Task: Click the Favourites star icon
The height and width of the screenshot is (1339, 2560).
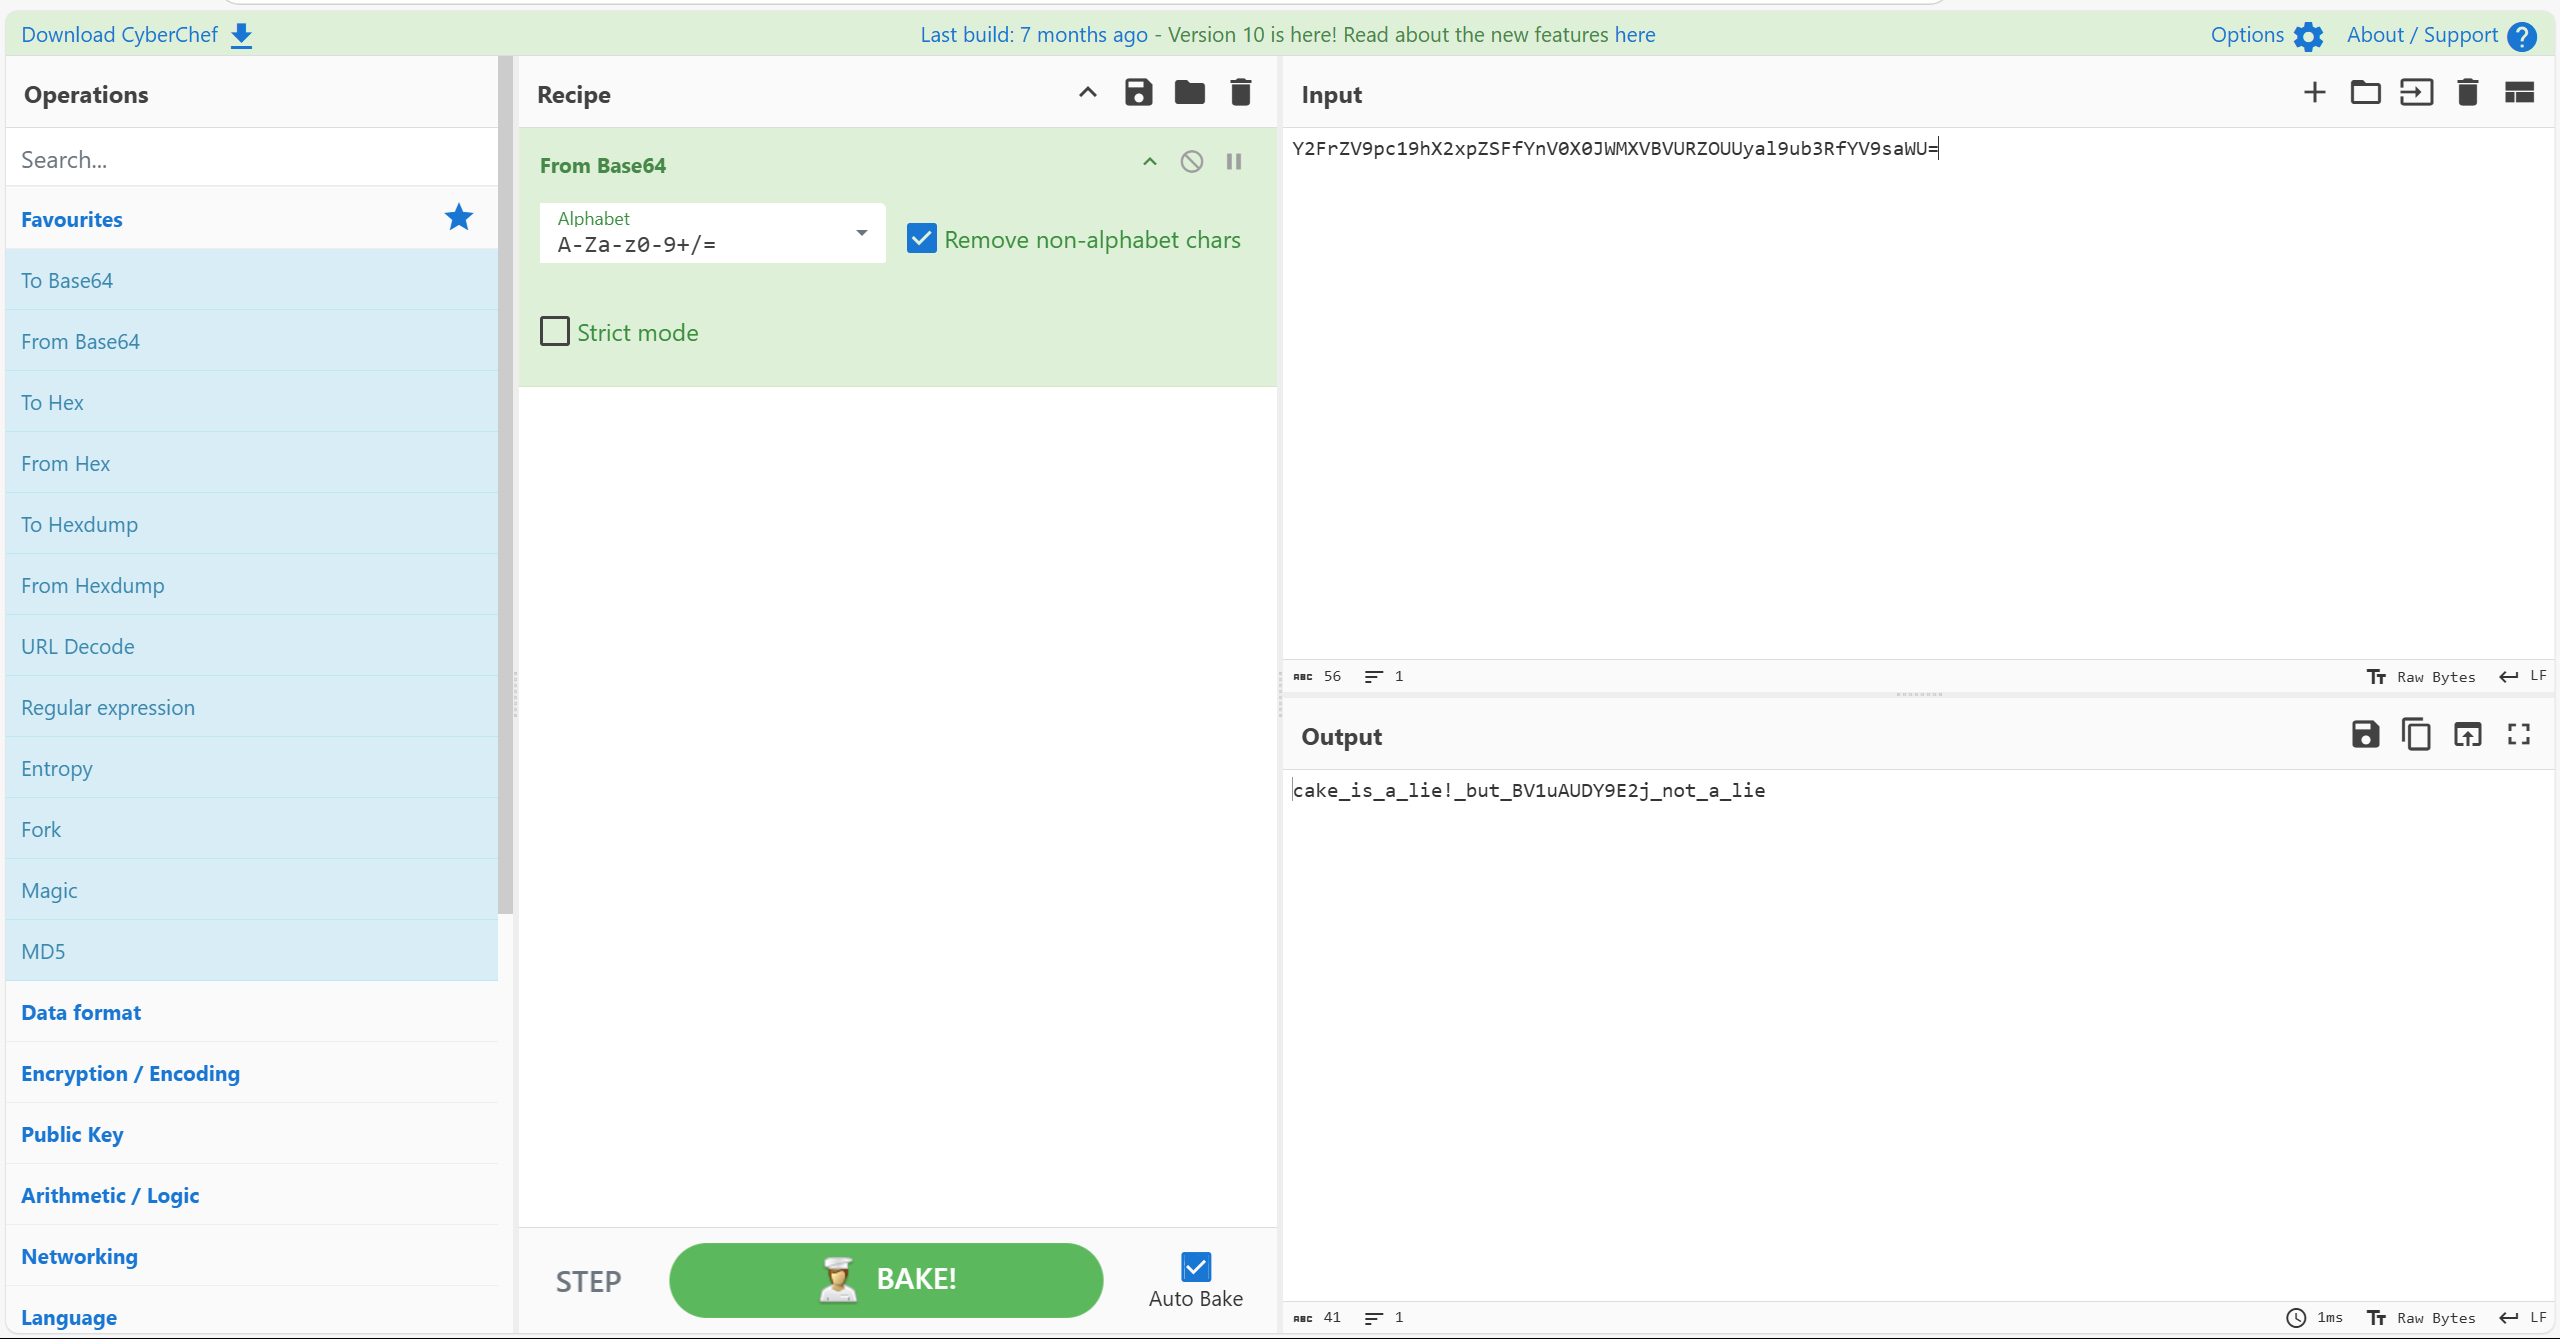Action: (x=459, y=217)
